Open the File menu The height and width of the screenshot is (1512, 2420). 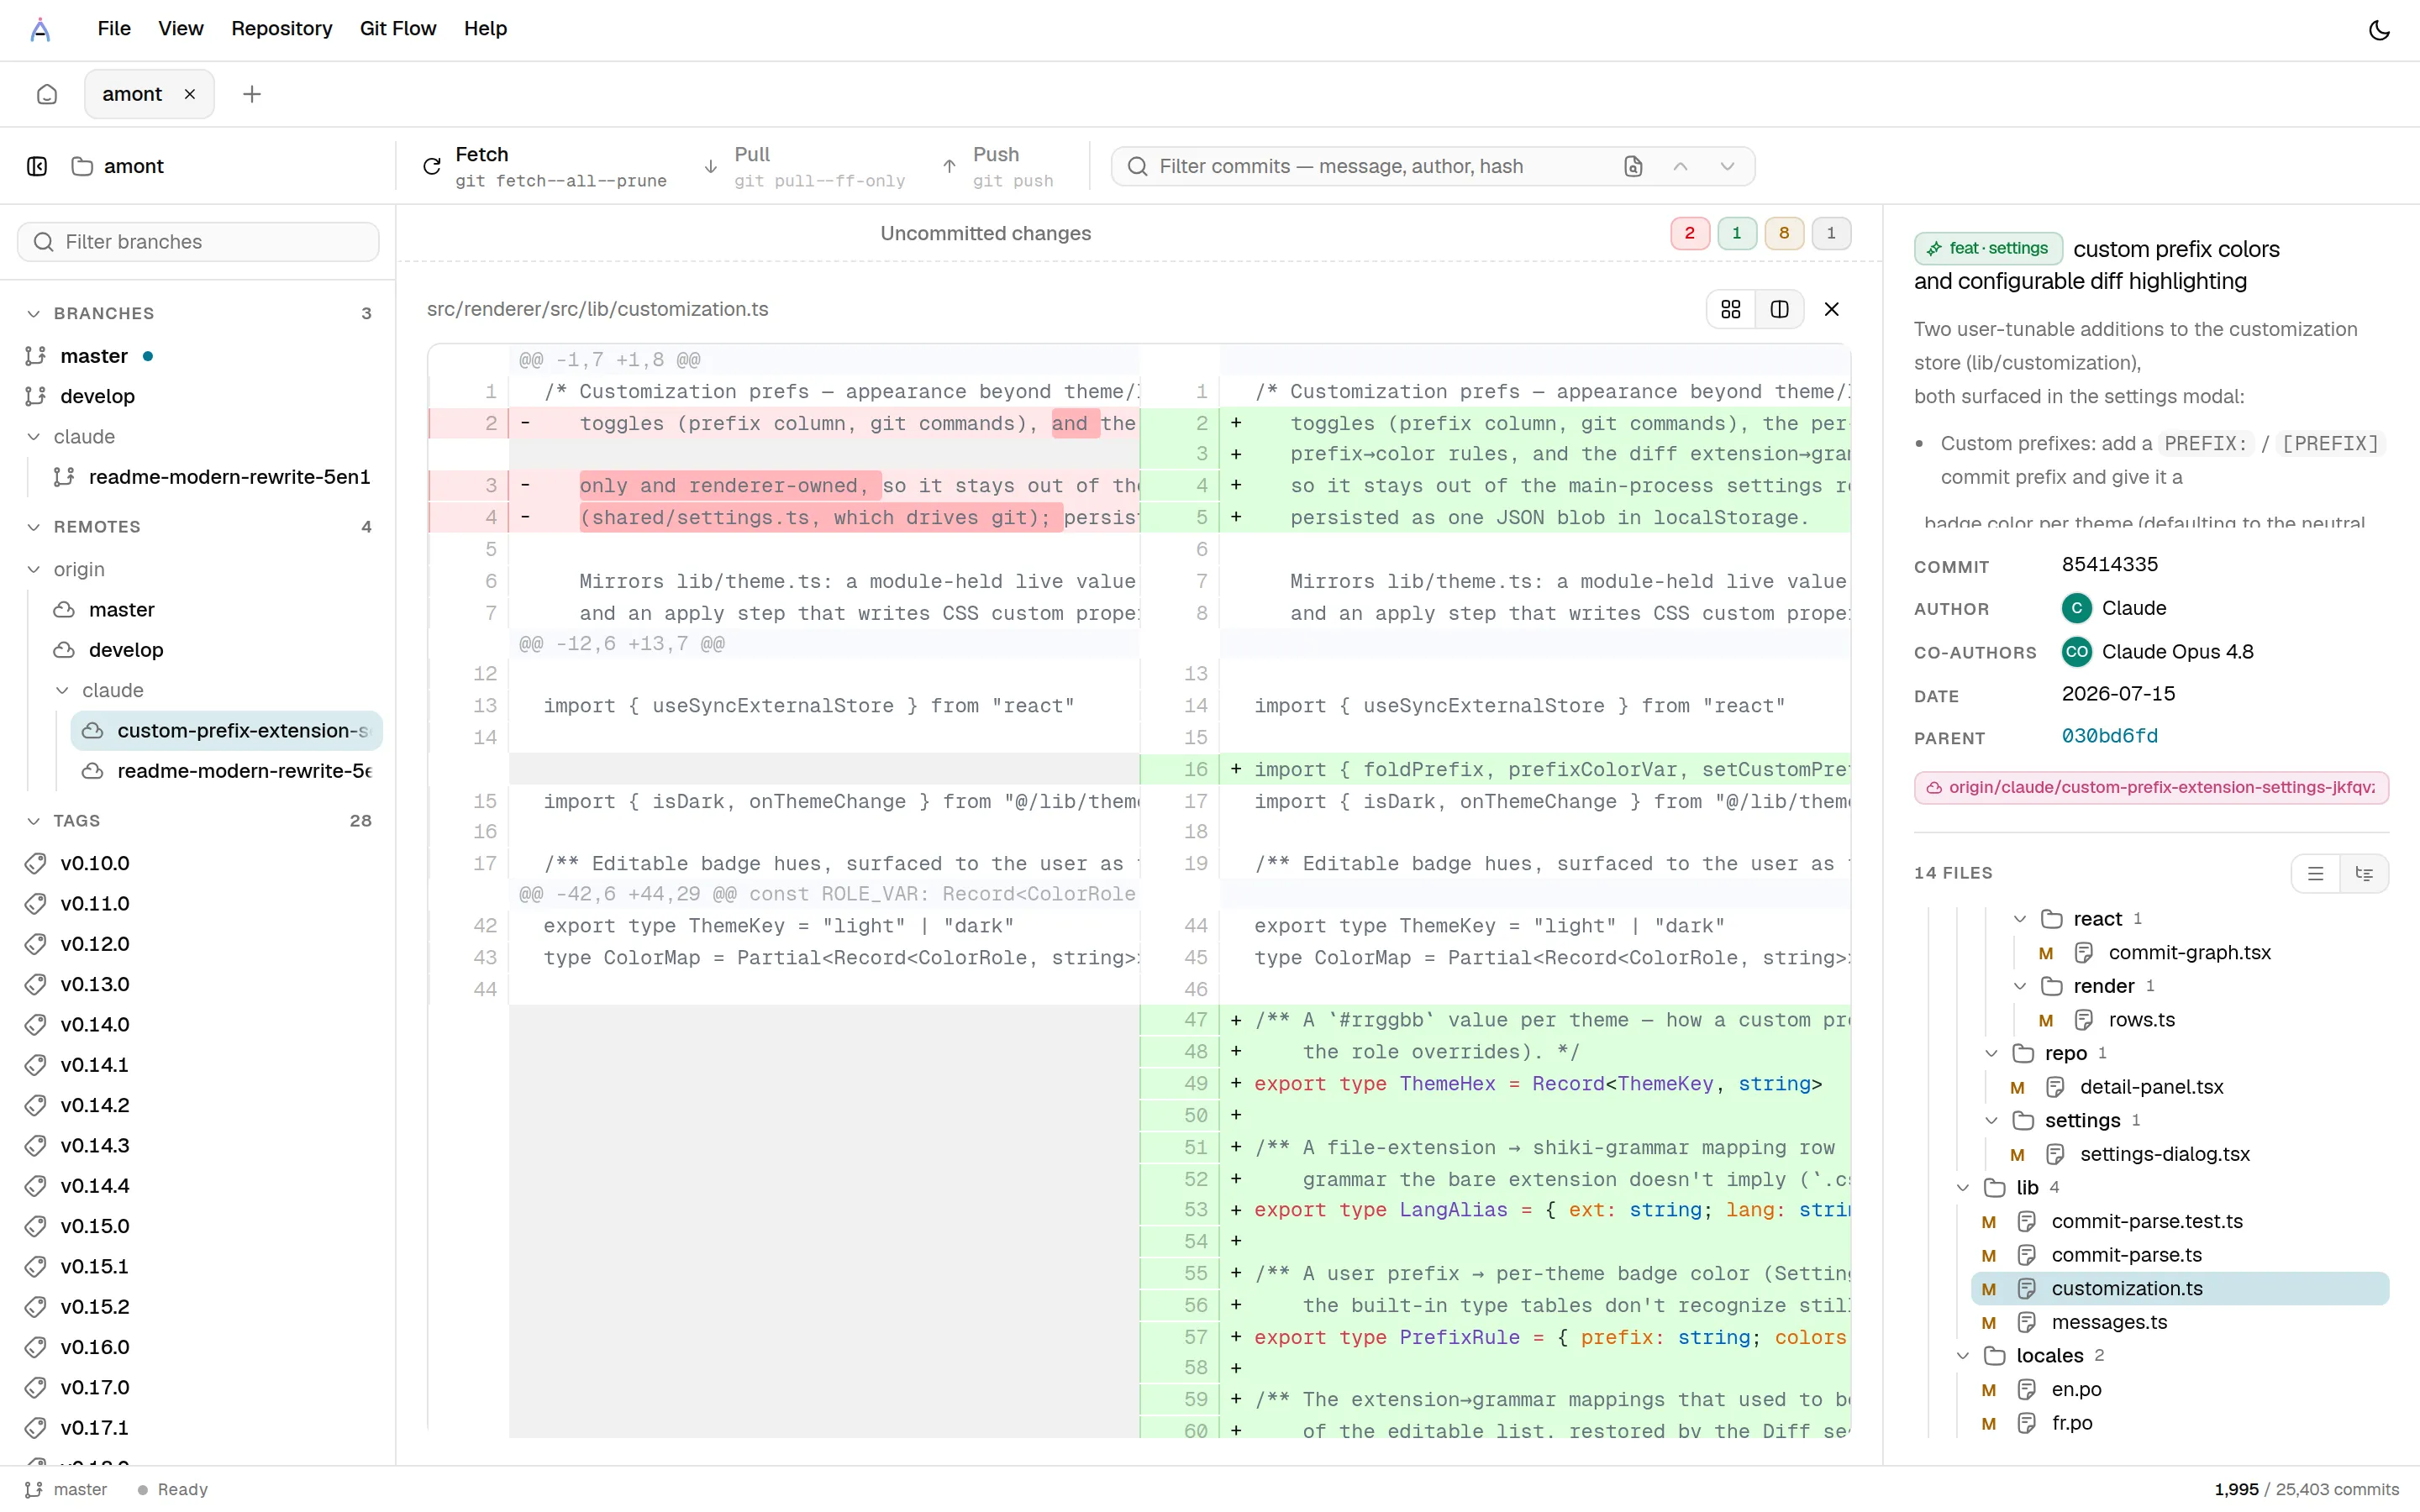click(x=114, y=29)
